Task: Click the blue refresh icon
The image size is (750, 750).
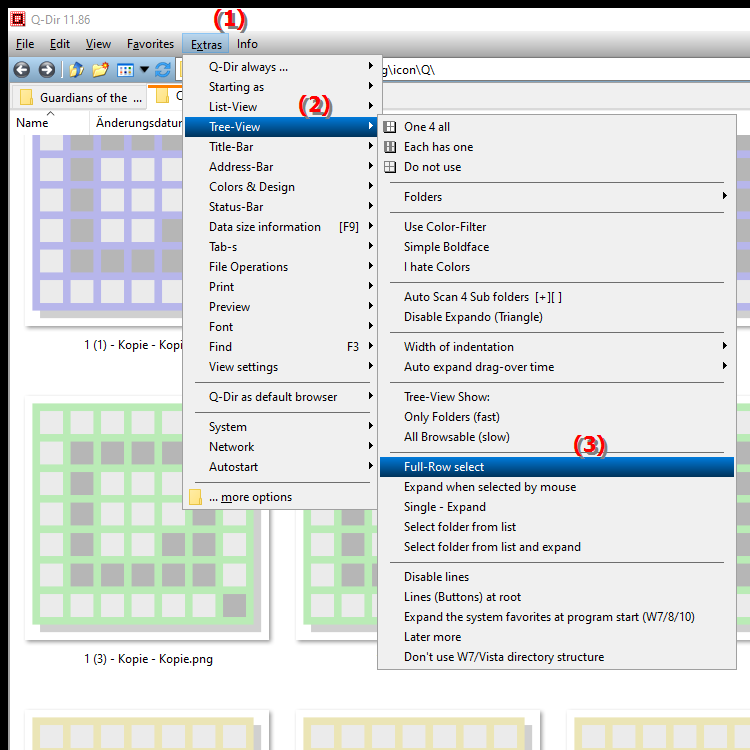Action: coord(162,70)
